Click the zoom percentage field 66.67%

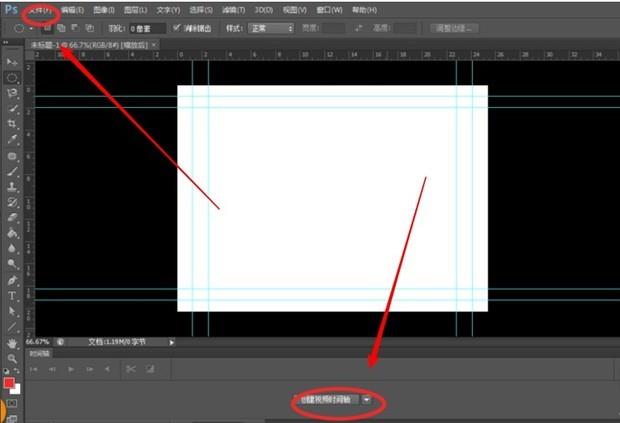[38, 342]
